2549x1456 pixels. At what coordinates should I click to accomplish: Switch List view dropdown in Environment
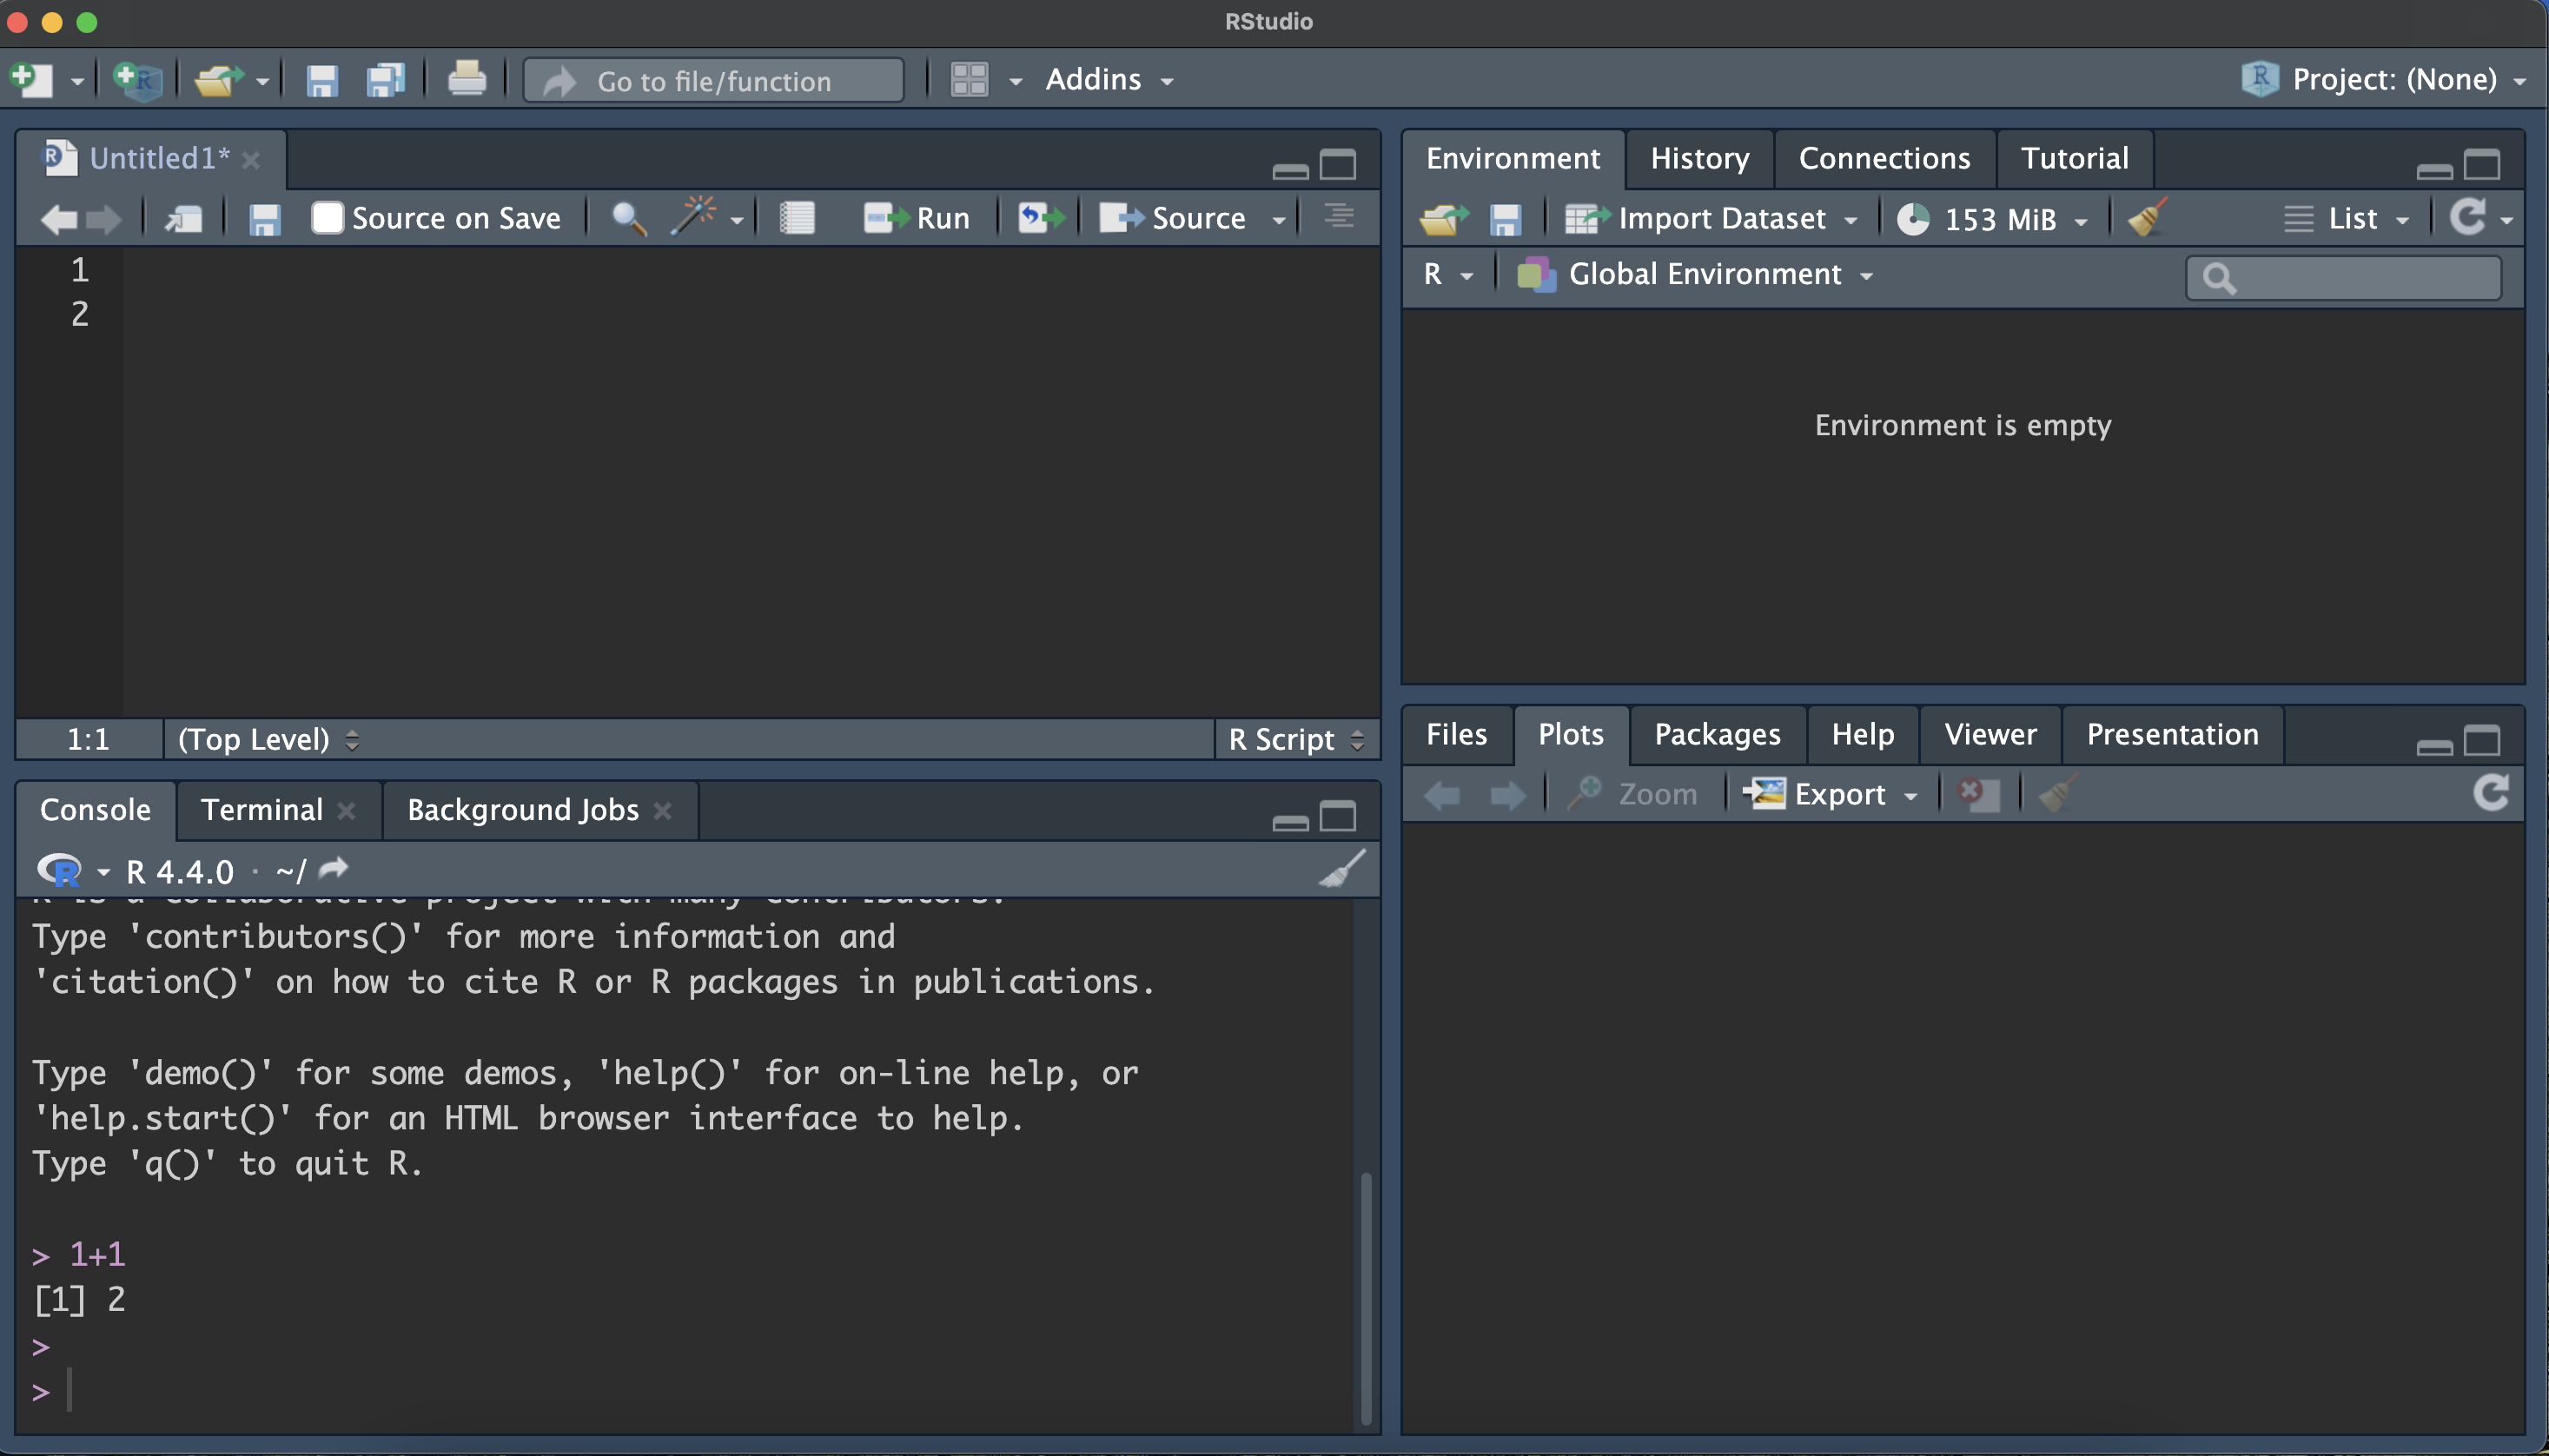pyautogui.click(x=2346, y=218)
